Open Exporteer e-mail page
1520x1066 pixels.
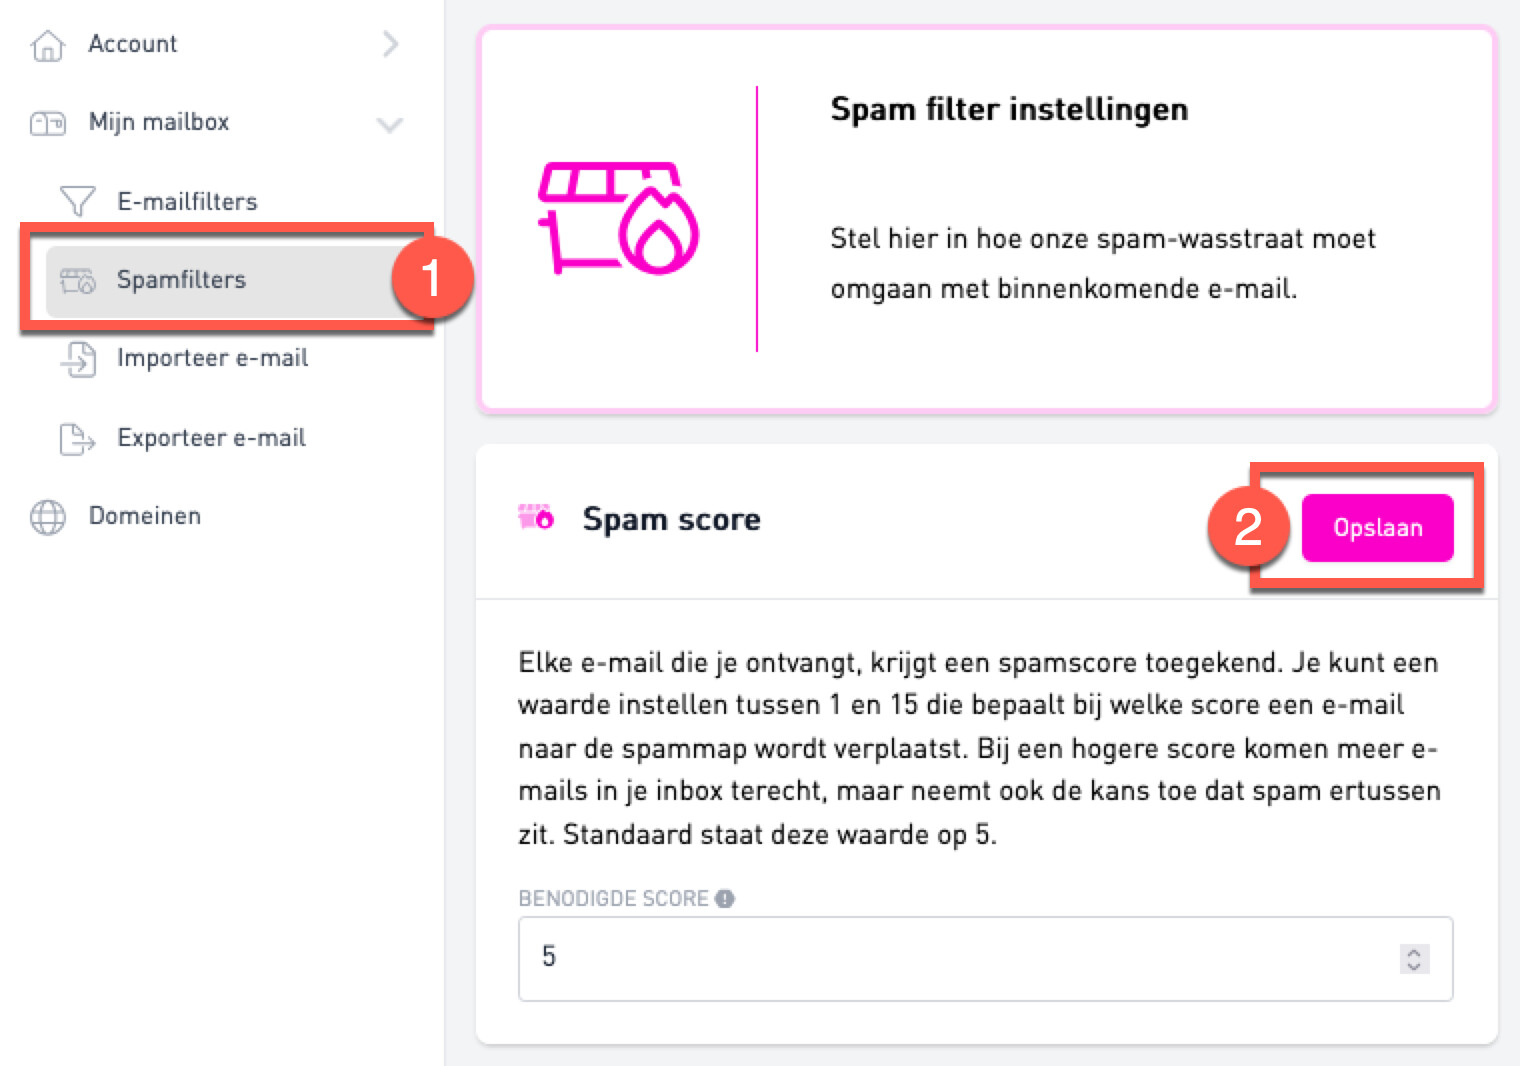211,438
